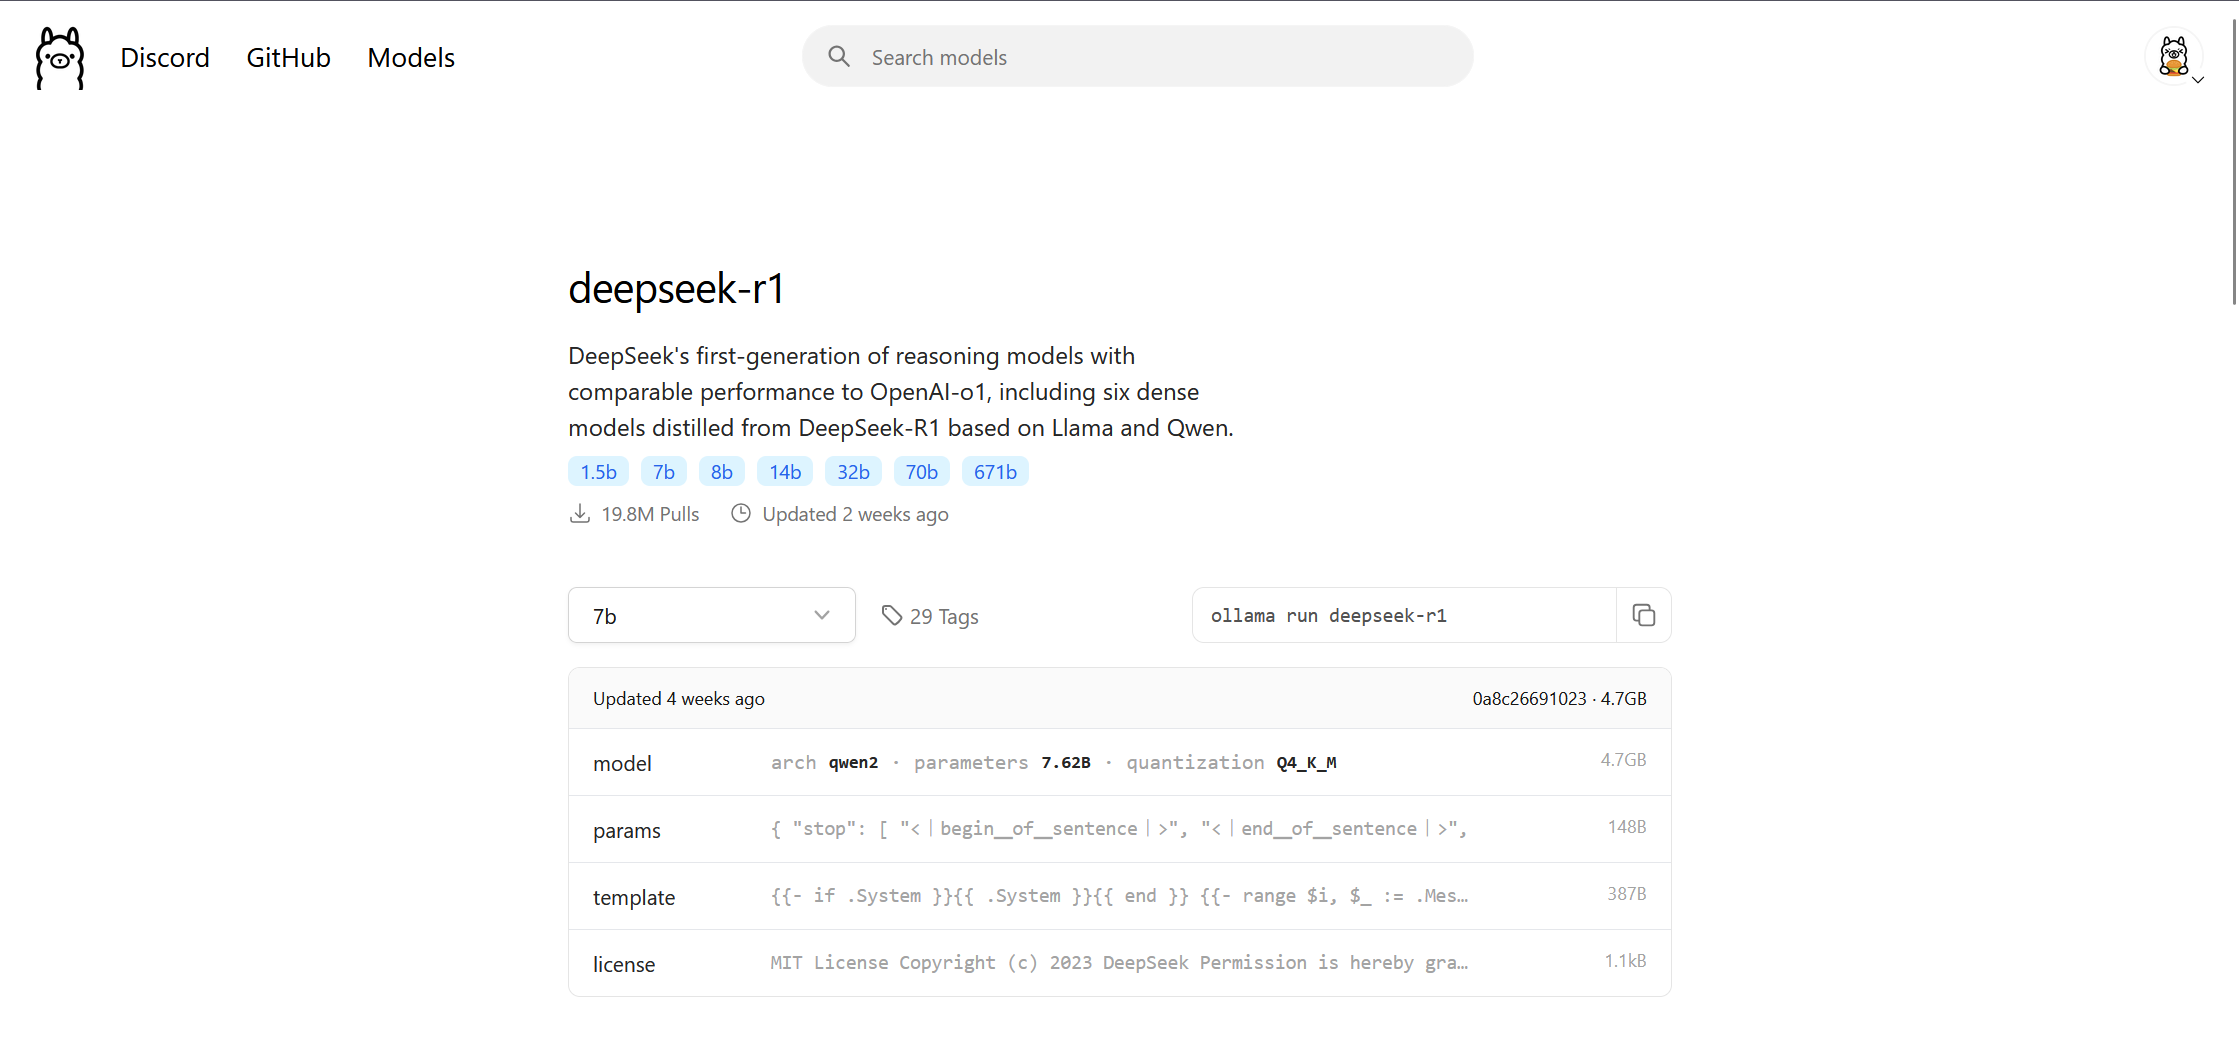
Task: Select the 8b size tag
Action: [x=722, y=472]
